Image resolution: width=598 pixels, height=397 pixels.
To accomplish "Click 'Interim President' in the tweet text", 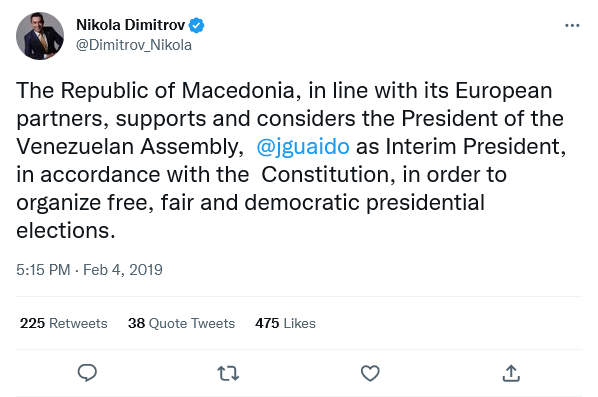I will [x=473, y=146].
